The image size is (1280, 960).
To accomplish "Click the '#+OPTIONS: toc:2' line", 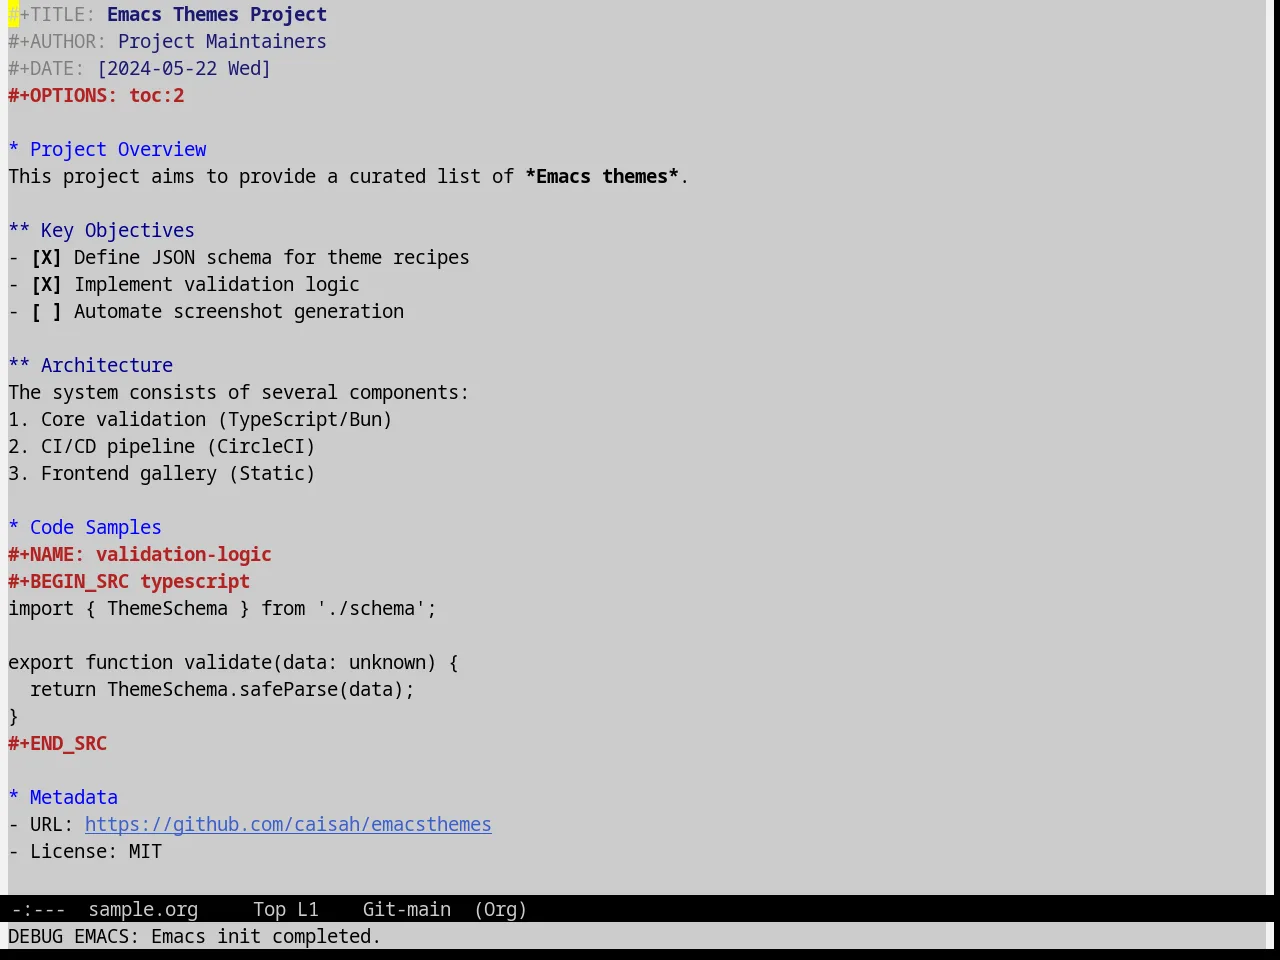I will pos(96,96).
